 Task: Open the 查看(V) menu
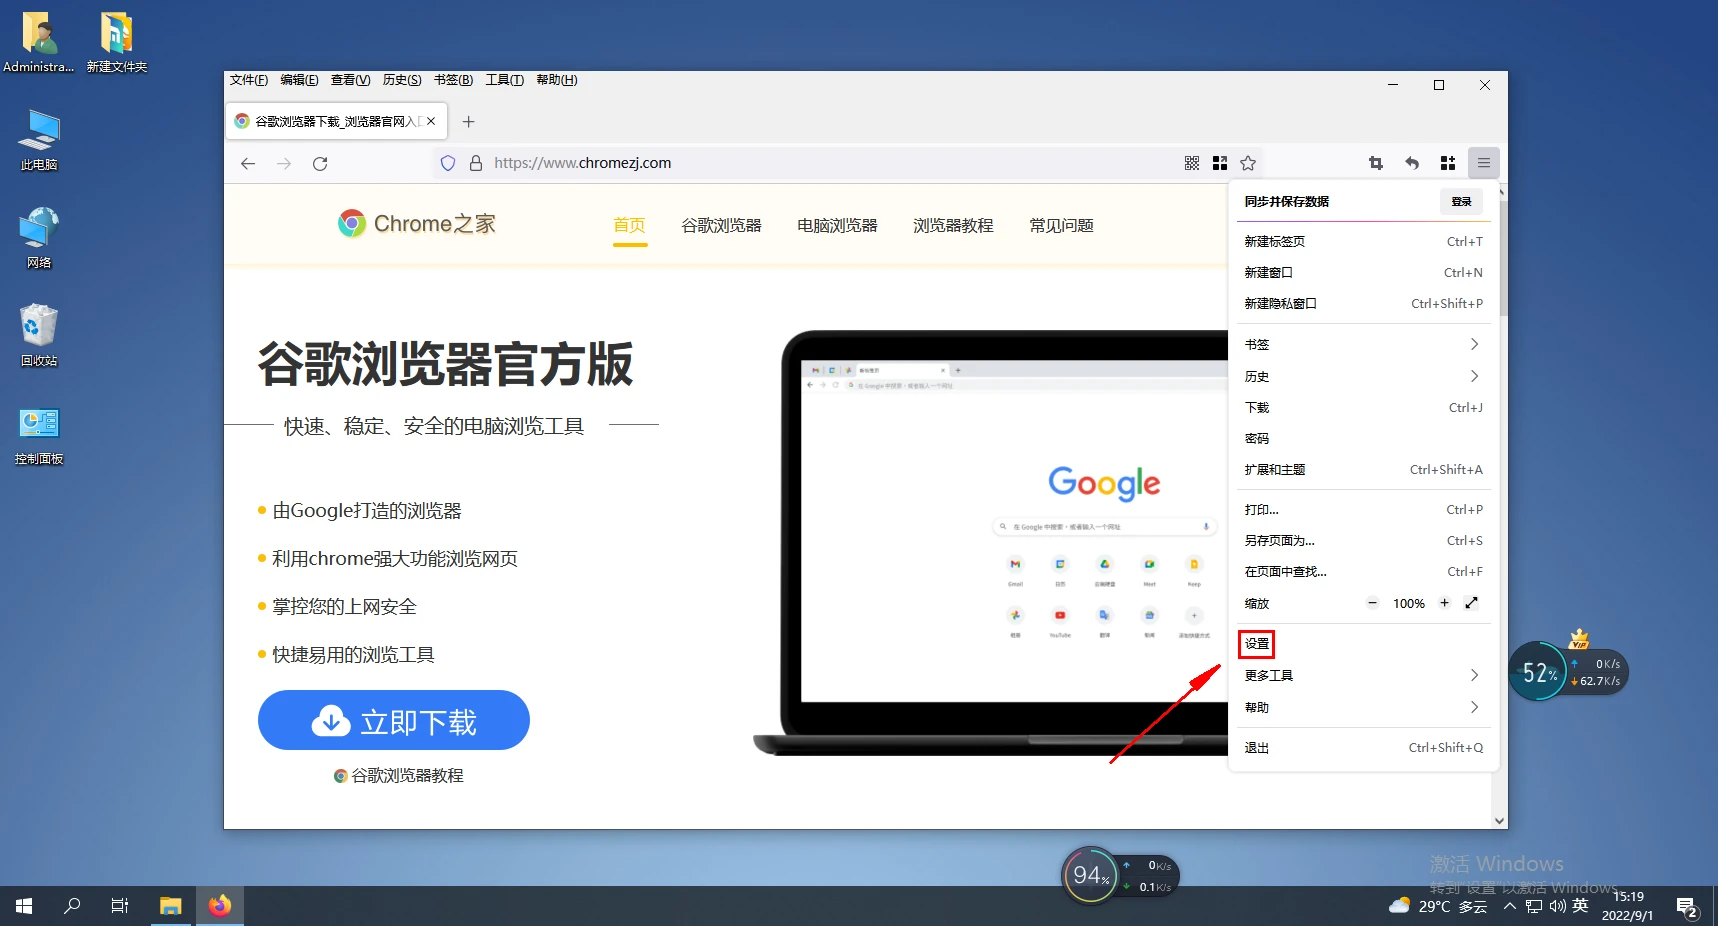click(350, 80)
